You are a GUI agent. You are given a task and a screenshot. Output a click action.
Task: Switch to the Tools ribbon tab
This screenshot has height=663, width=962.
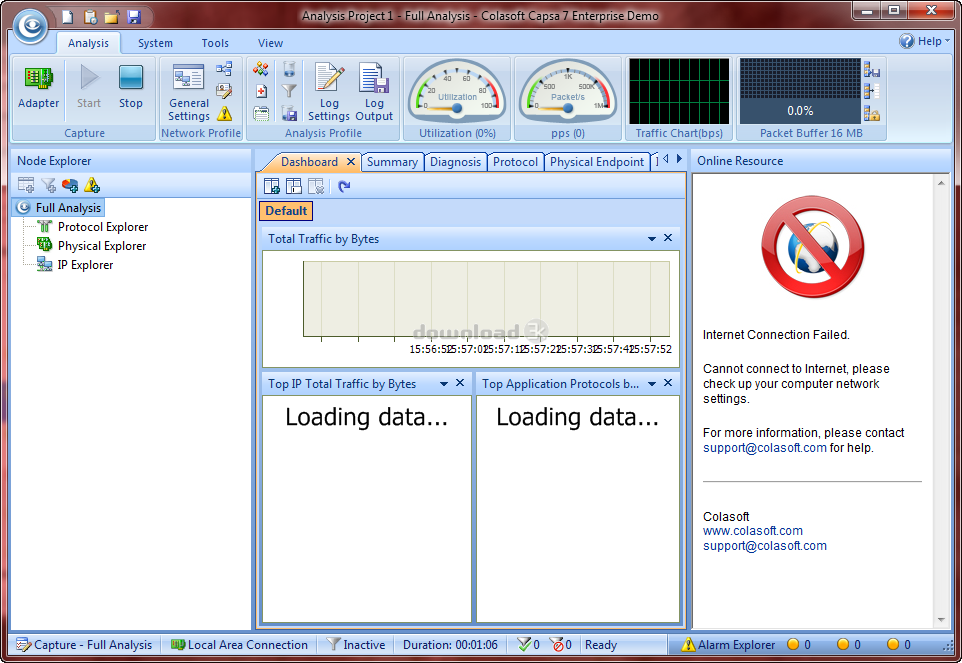[x=215, y=43]
